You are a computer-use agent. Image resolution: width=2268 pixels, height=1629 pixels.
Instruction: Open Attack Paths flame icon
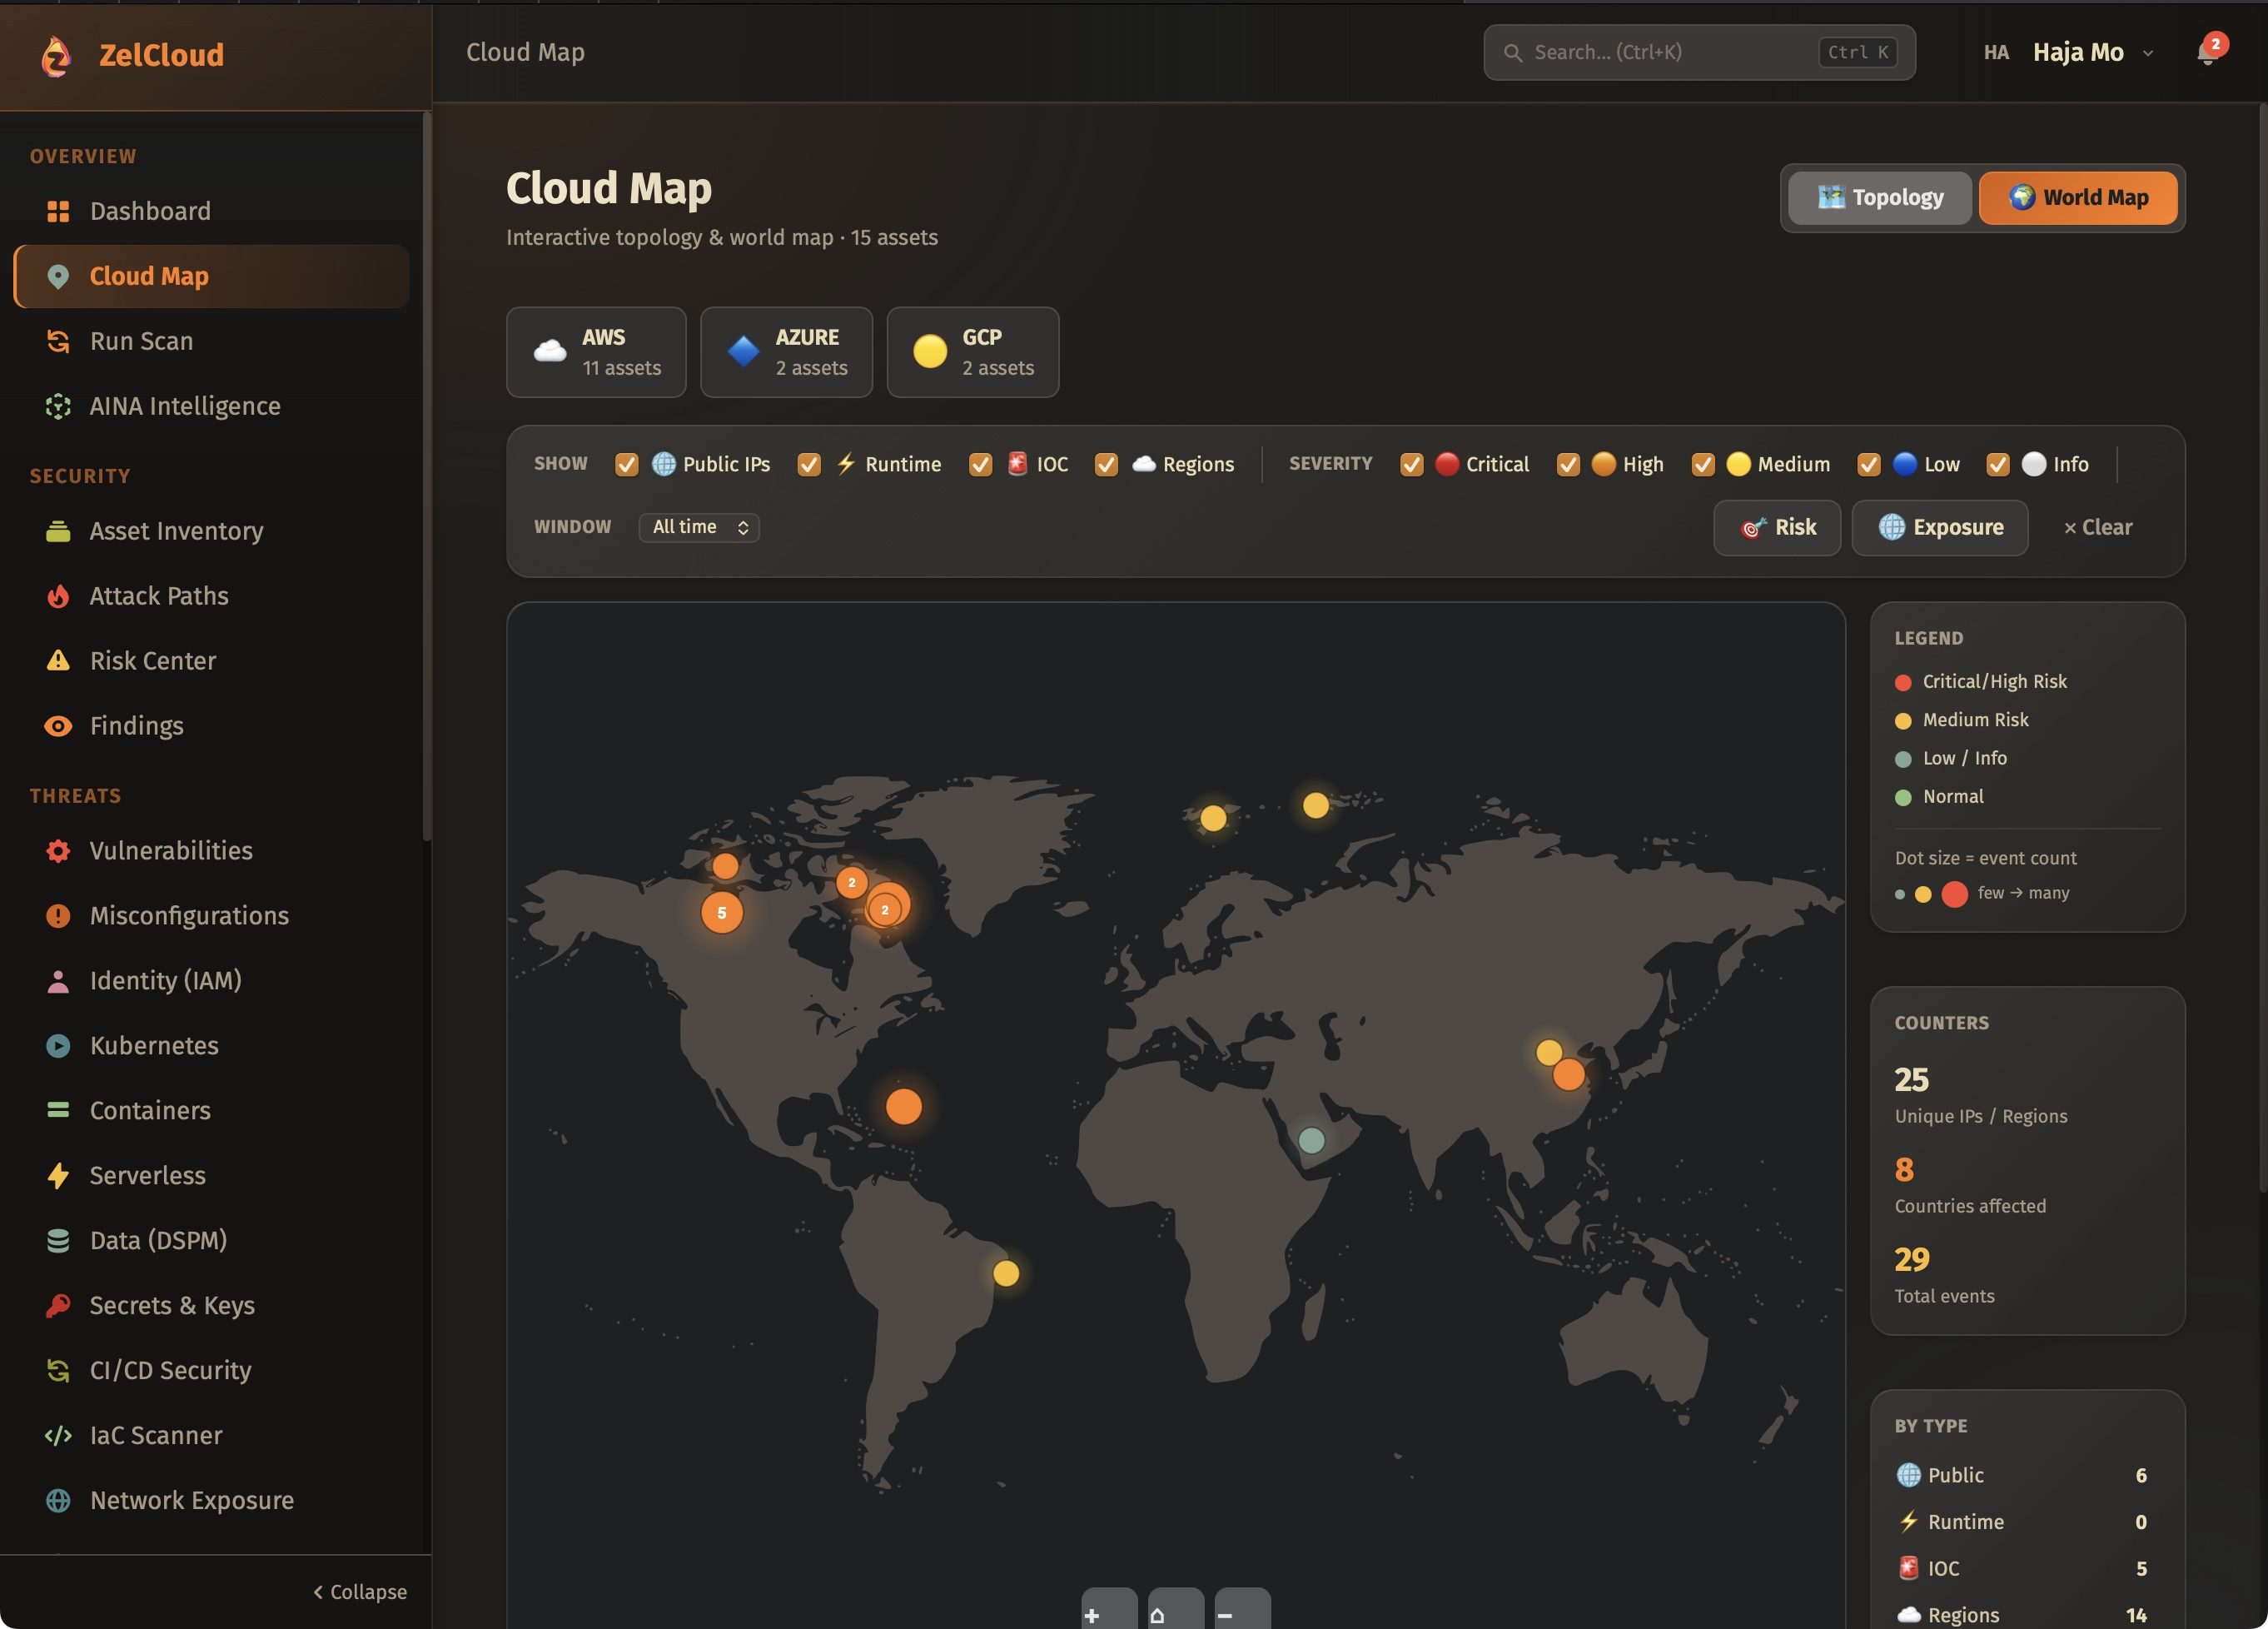tap(58, 596)
